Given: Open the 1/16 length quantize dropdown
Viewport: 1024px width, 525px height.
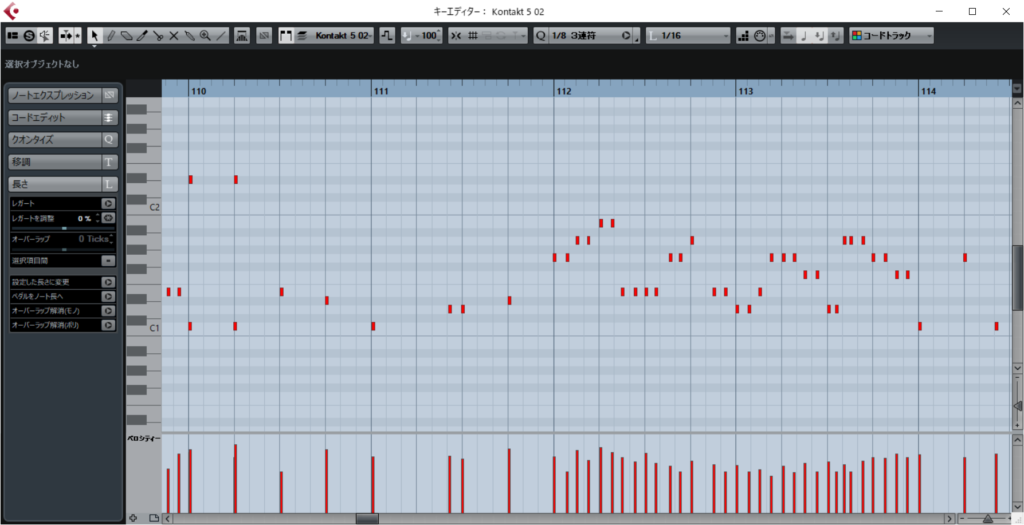Looking at the screenshot, I should tap(726, 35).
